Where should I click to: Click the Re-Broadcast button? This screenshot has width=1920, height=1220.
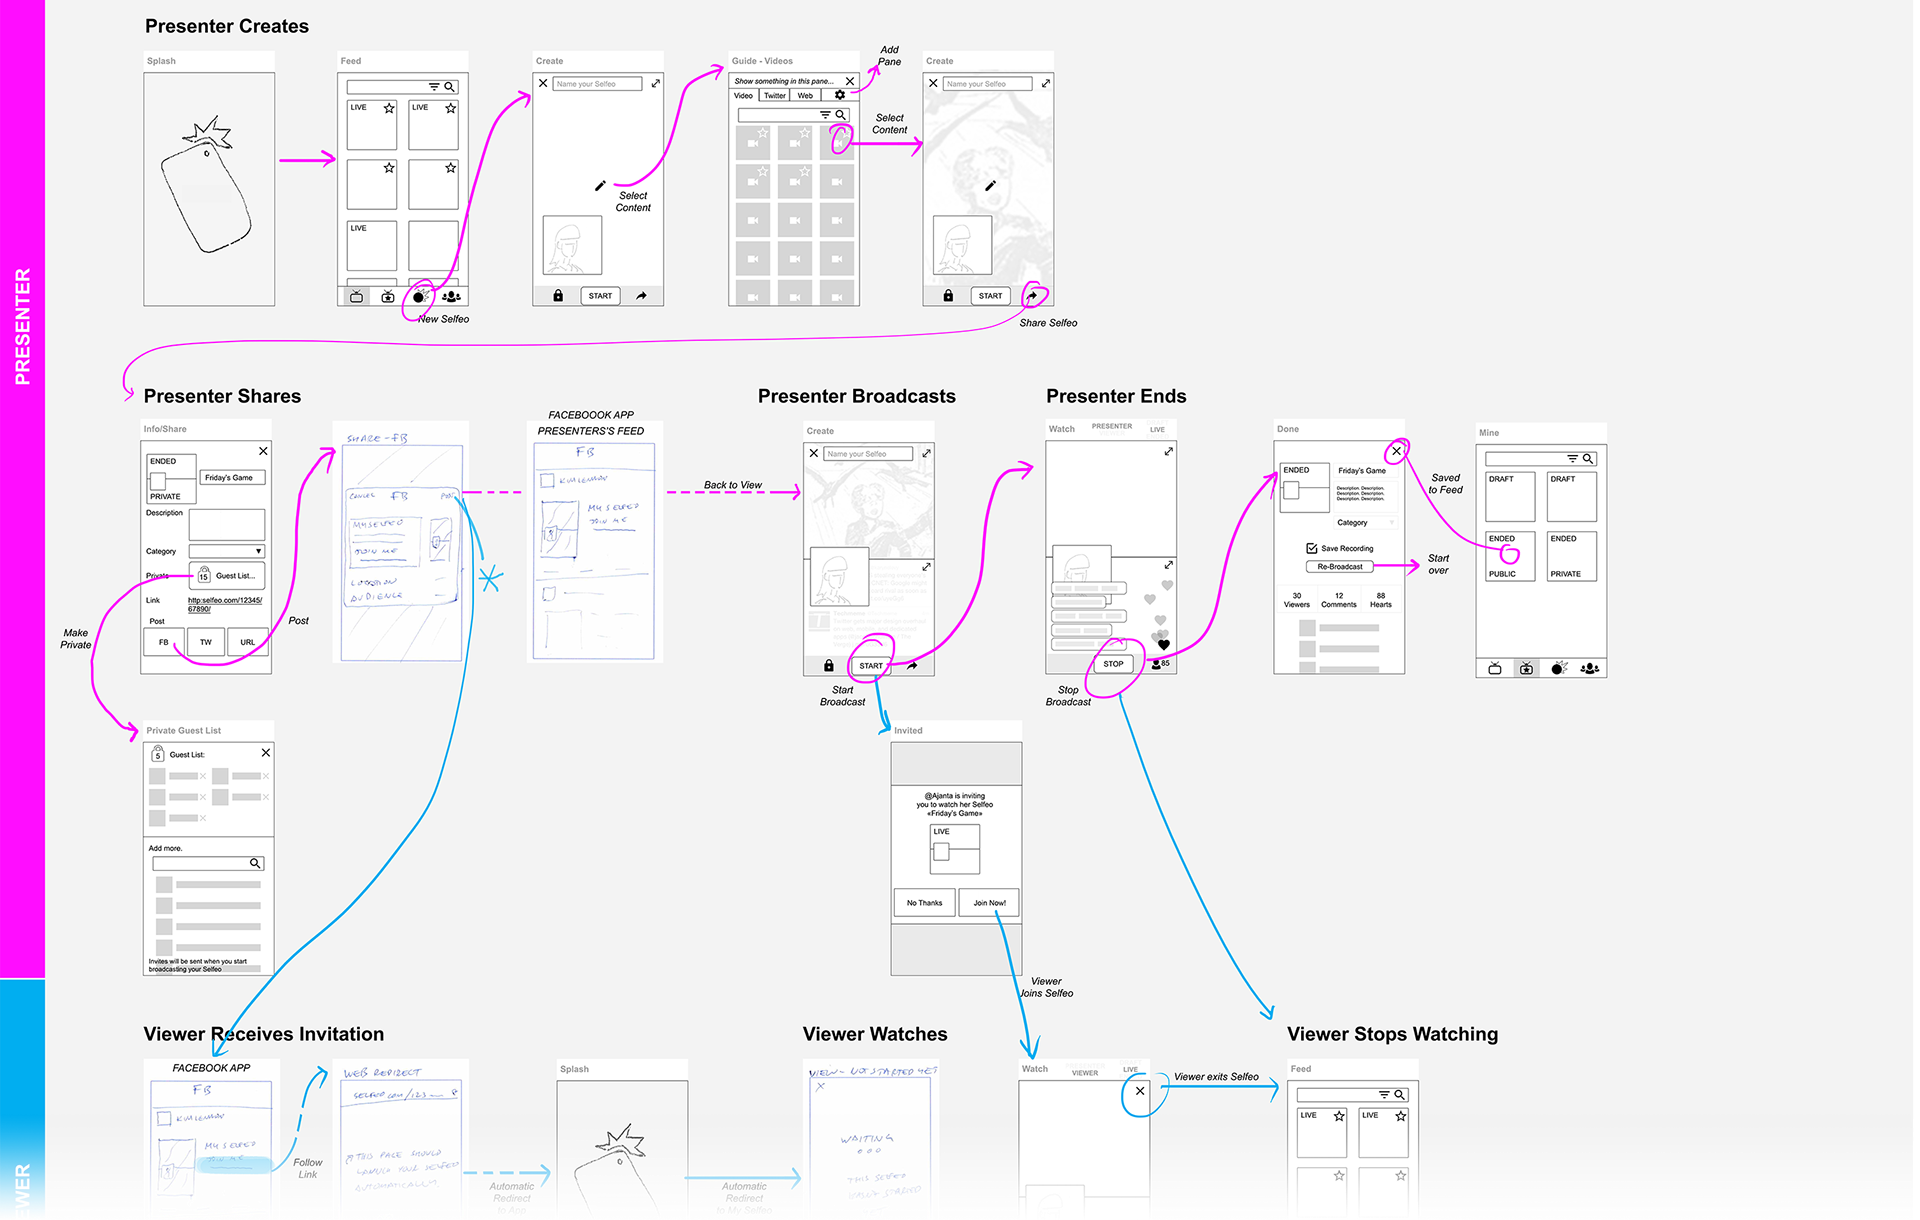click(1339, 567)
